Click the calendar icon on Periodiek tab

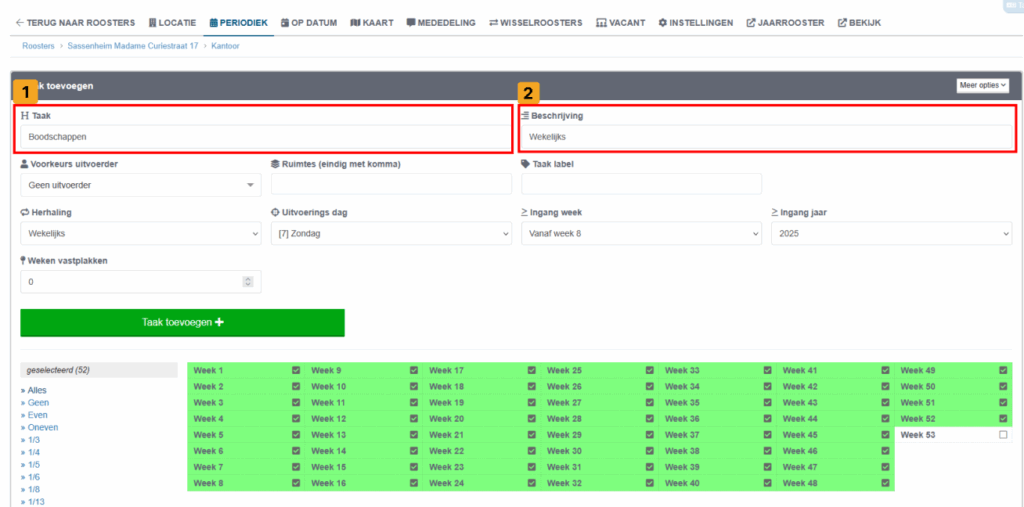click(213, 22)
